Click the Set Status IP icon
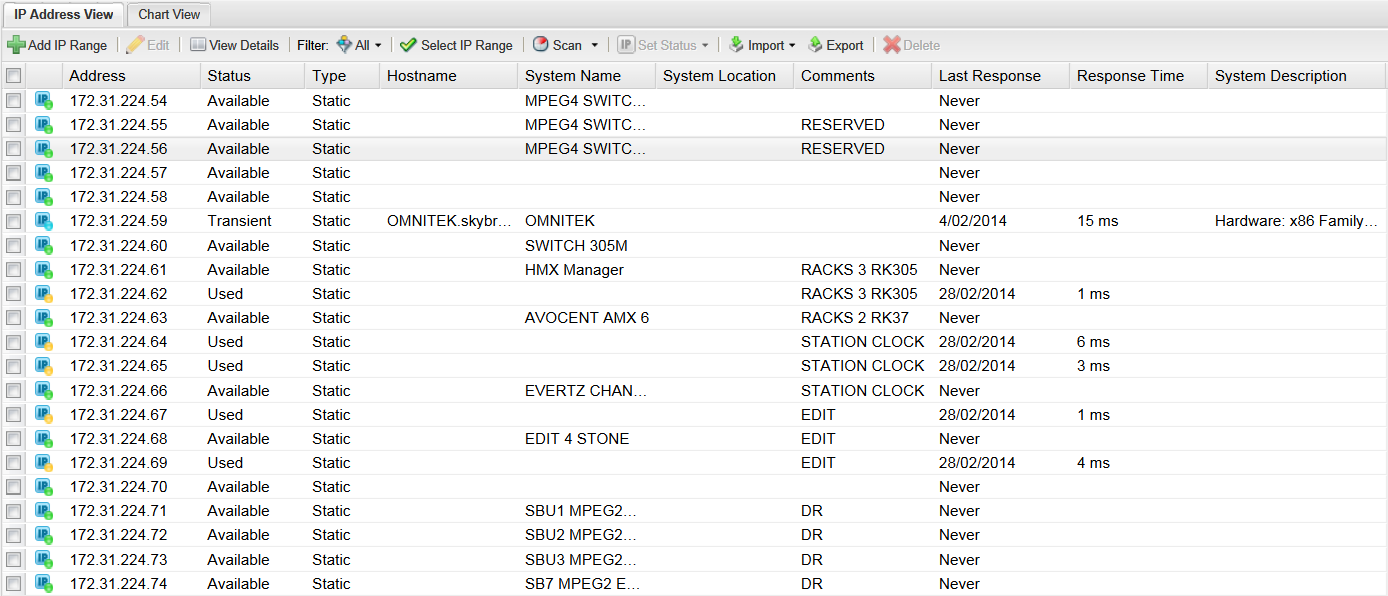The width and height of the screenshot is (1388, 596). click(x=626, y=45)
